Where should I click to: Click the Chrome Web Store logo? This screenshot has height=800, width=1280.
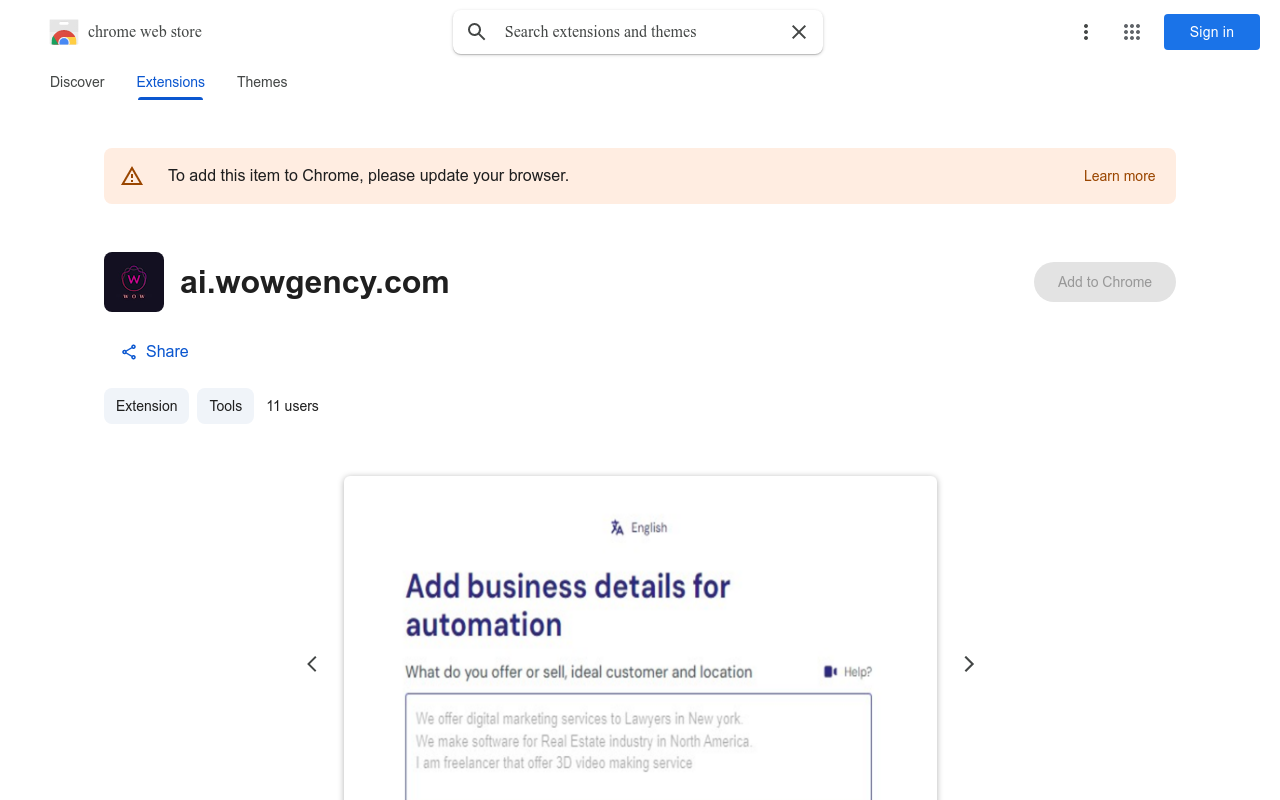[x=64, y=32]
